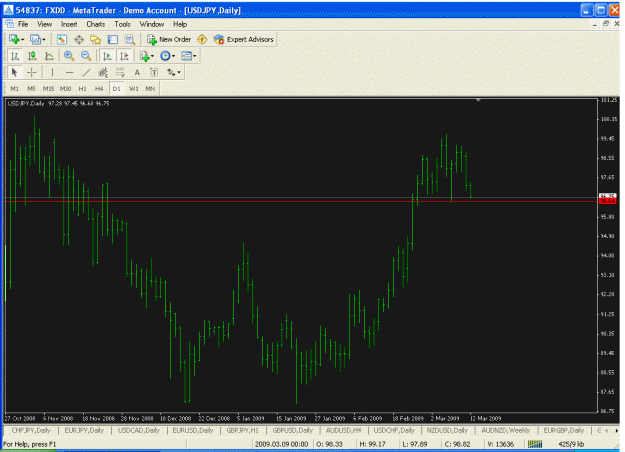Open the File menu

pyautogui.click(x=23, y=24)
